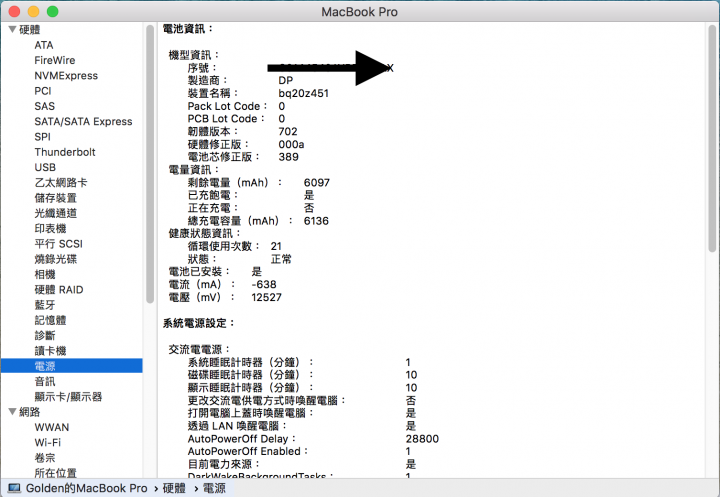720x497 pixels.
Task: Select 讀卡機 in the sidebar
Action: coord(51,350)
